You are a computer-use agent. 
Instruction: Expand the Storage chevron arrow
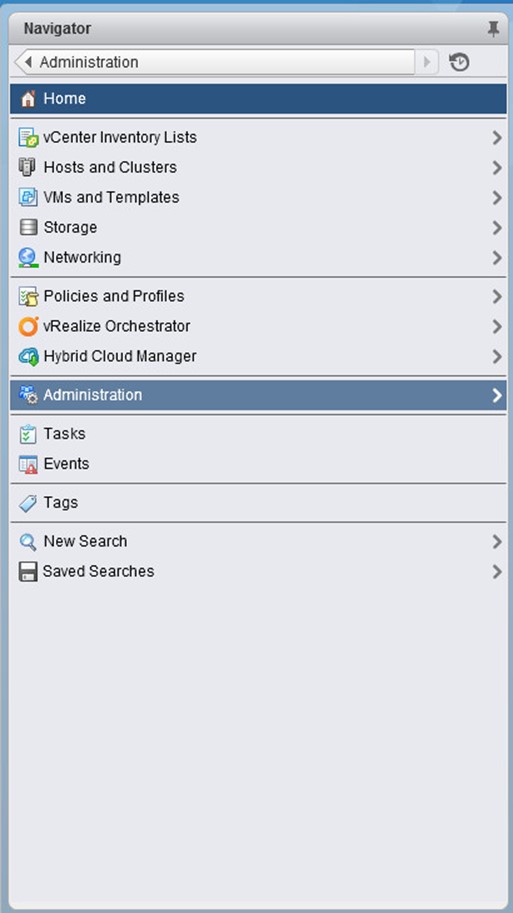[x=497, y=228]
